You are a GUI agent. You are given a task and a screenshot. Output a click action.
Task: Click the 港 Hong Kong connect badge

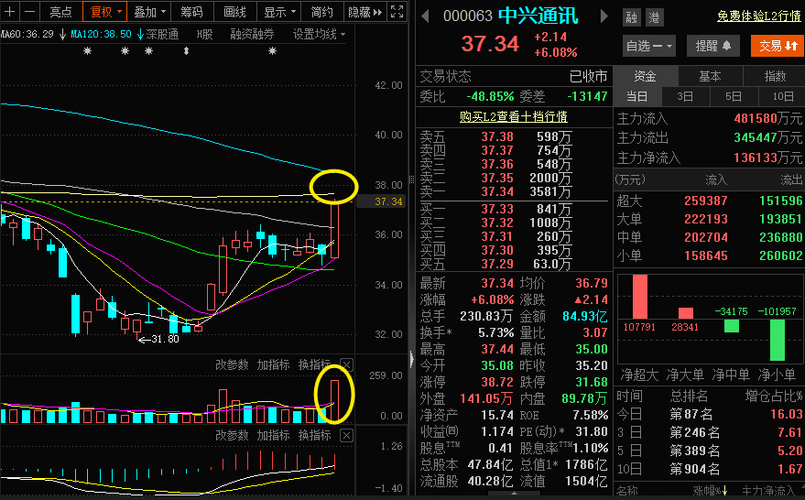(654, 18)
